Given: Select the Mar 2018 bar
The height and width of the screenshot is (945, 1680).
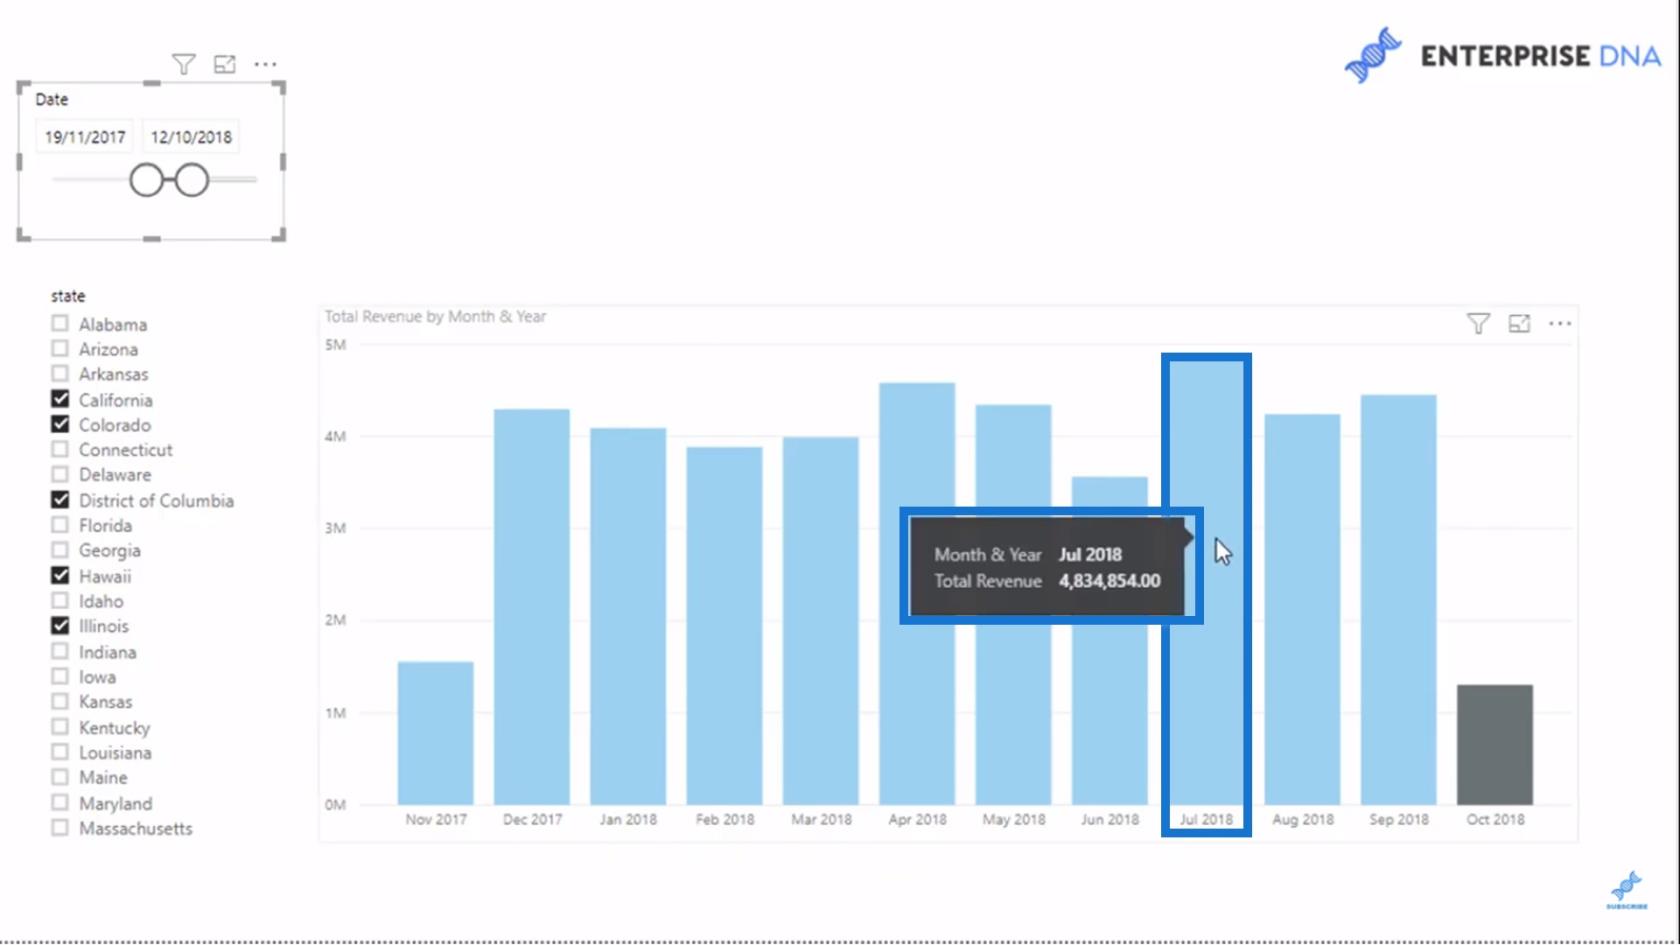Looking at the screenshot, I should (821, 621).
